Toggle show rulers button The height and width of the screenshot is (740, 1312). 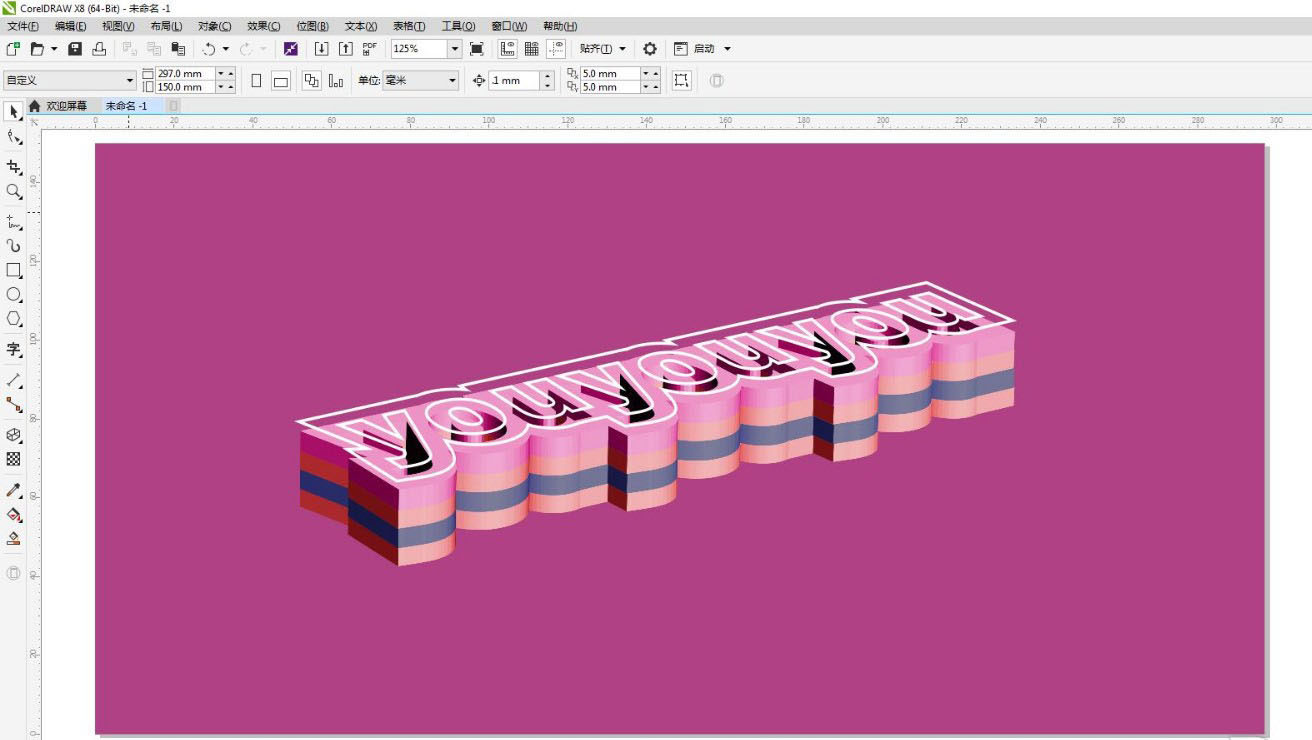pyautogui.click(x=507, y=49)
